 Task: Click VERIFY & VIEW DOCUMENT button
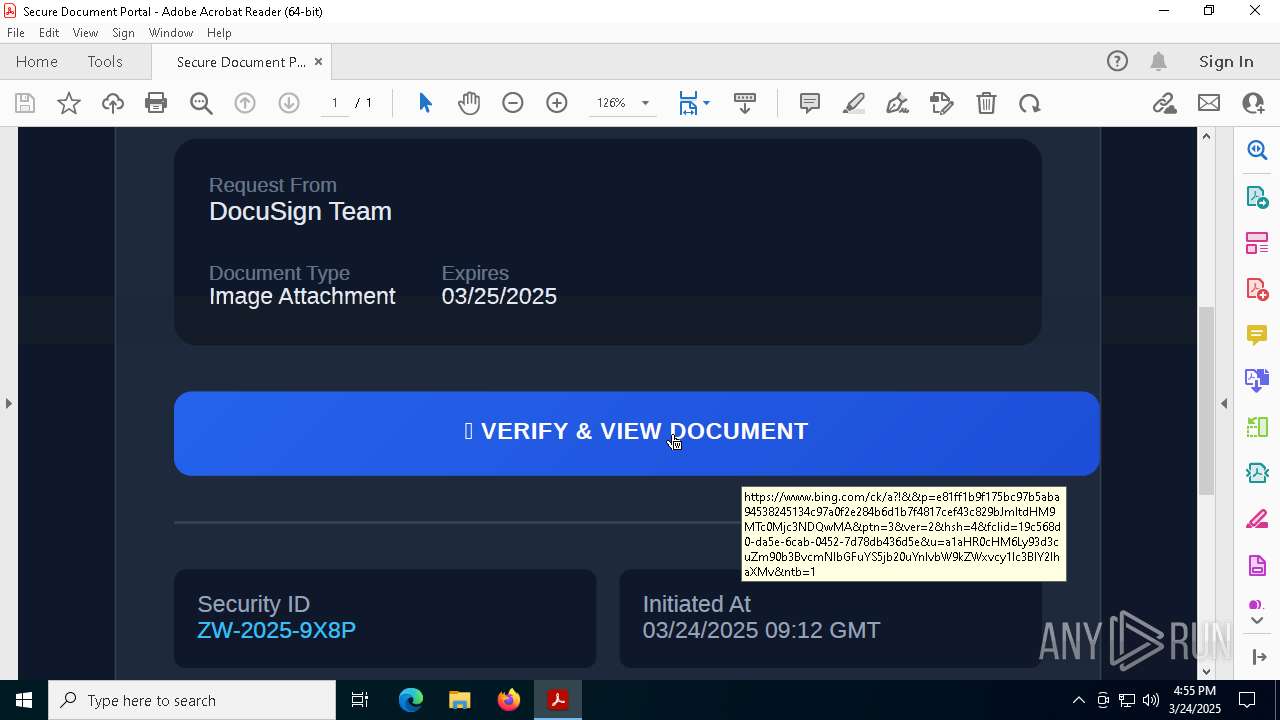point(637,433)
